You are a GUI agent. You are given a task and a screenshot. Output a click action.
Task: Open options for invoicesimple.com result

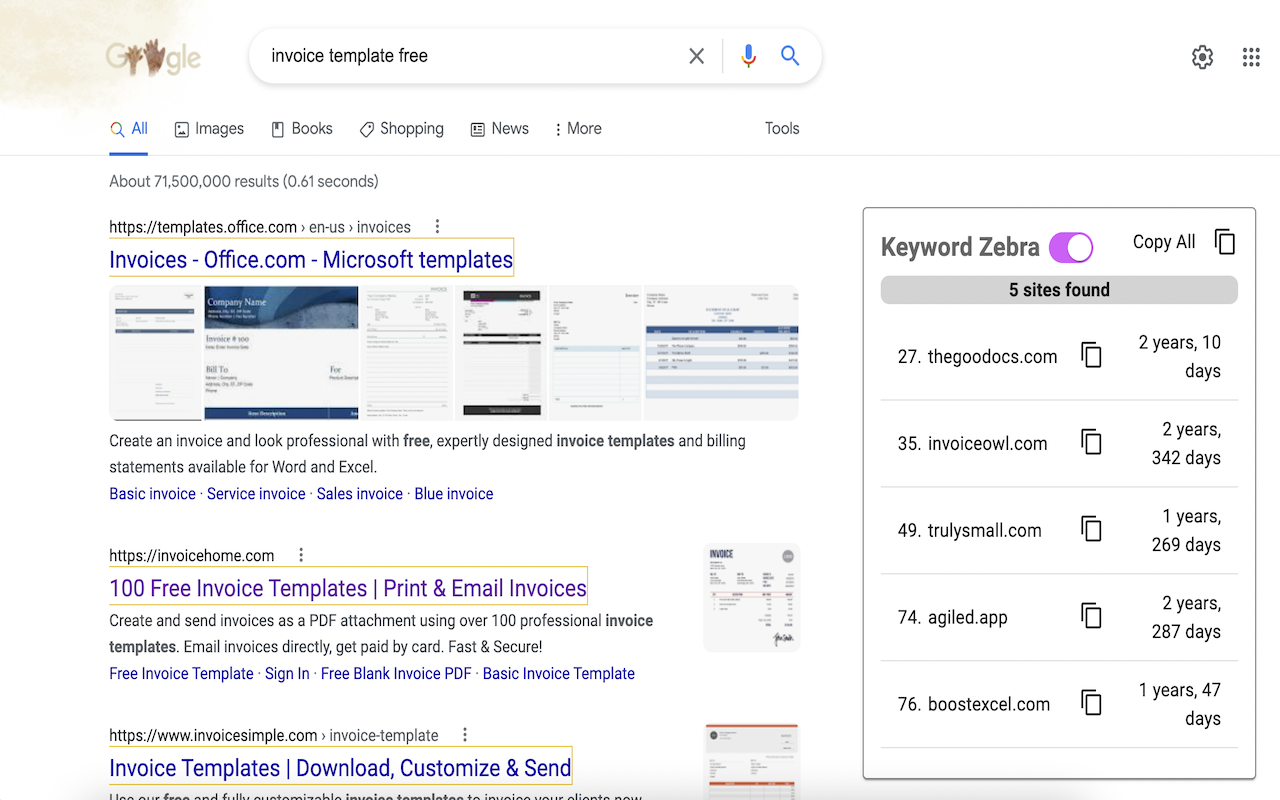click(465, 735)
